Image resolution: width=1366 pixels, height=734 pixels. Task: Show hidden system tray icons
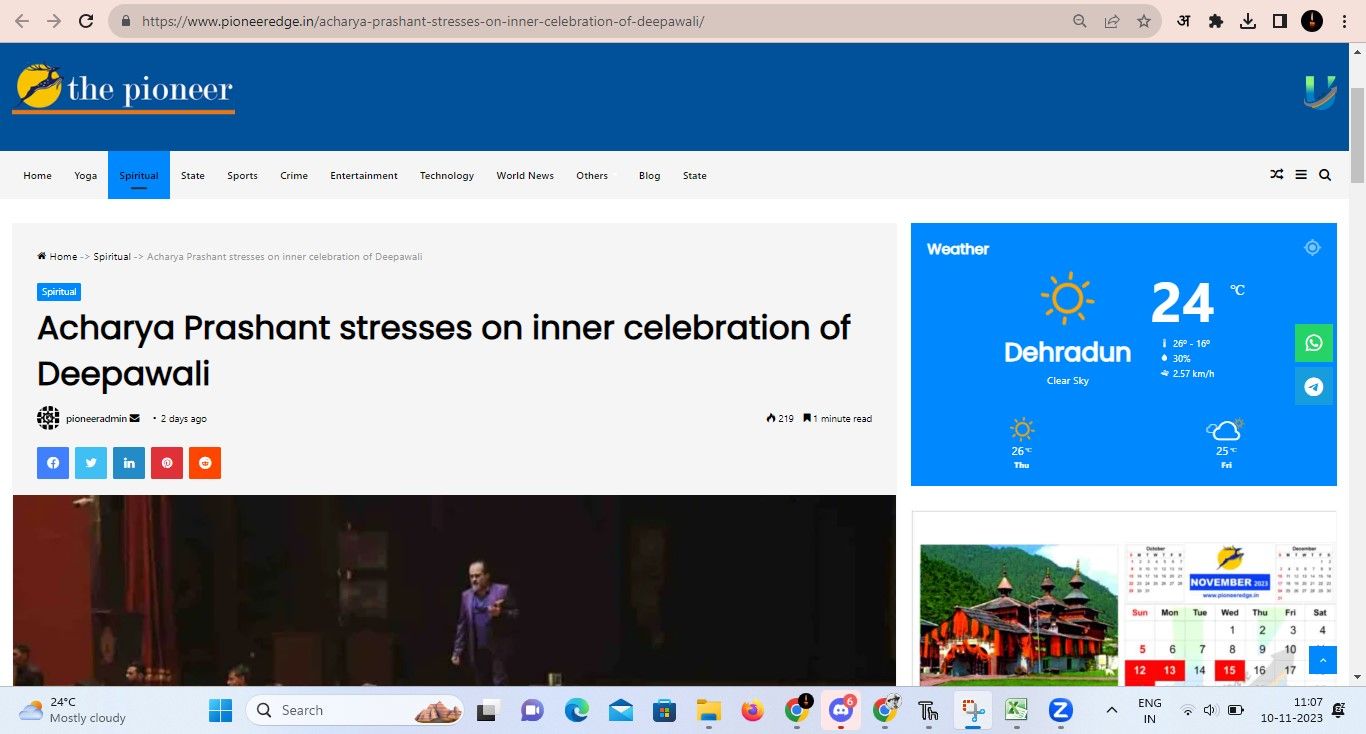[1111, 710]
